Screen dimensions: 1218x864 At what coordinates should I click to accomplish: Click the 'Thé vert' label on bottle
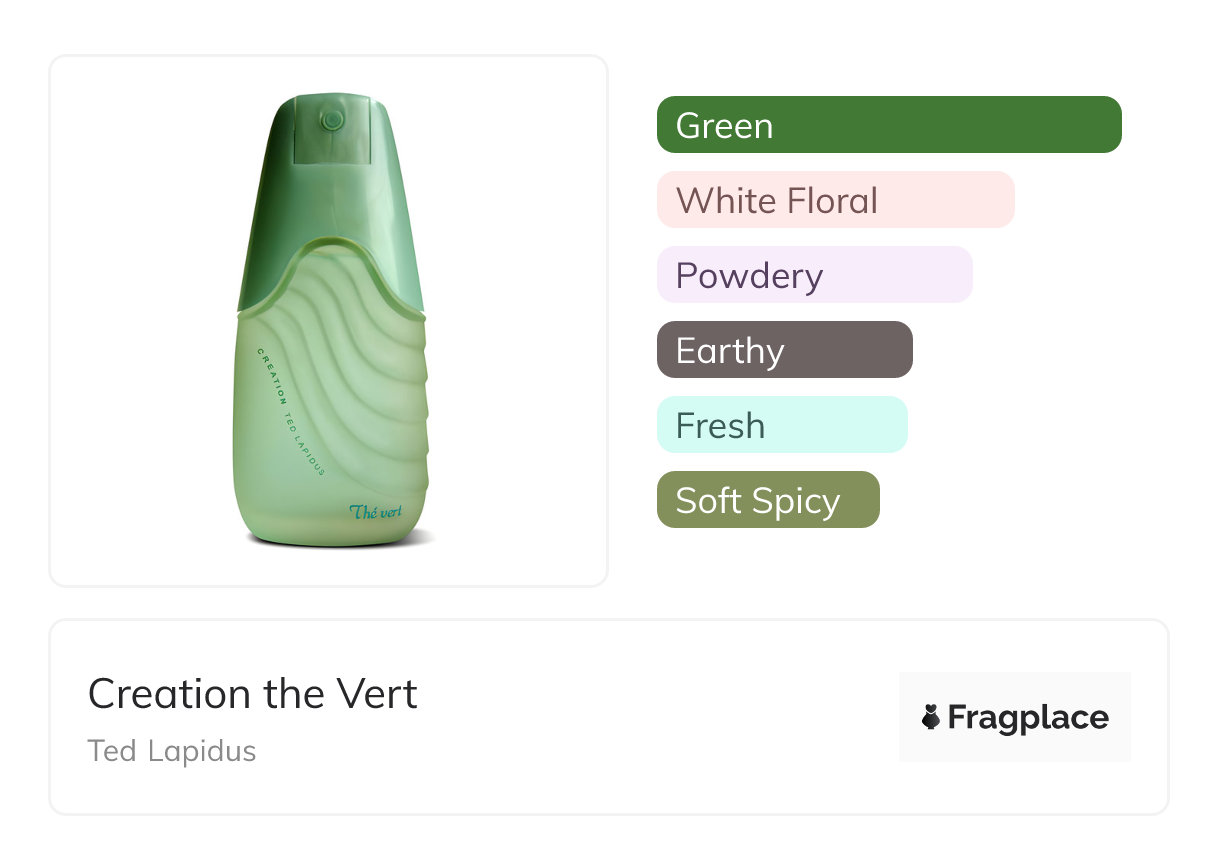[x=376, y=512]
